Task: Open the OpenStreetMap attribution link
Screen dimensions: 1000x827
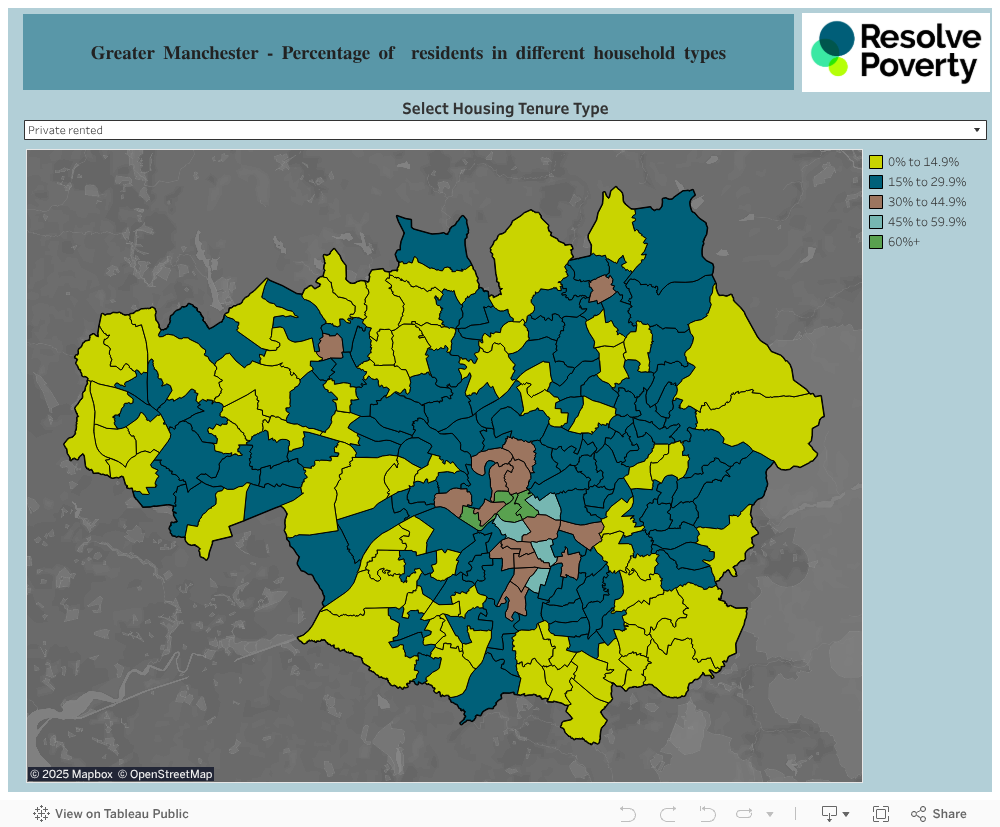Action: [x=165, y=774]
